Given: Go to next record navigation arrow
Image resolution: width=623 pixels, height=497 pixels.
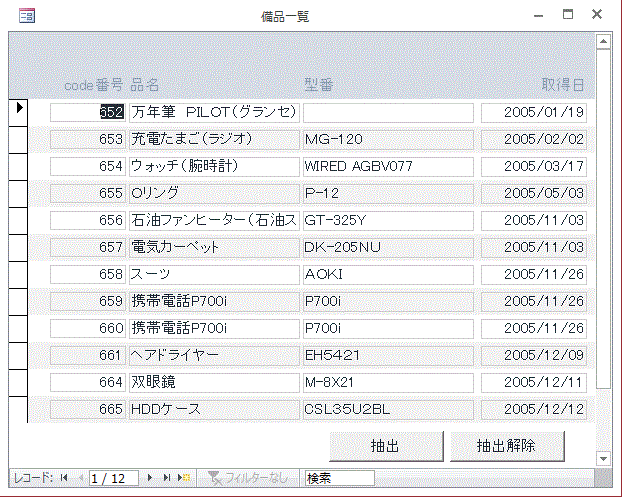Looking at the screenshot, I should 150,478.
